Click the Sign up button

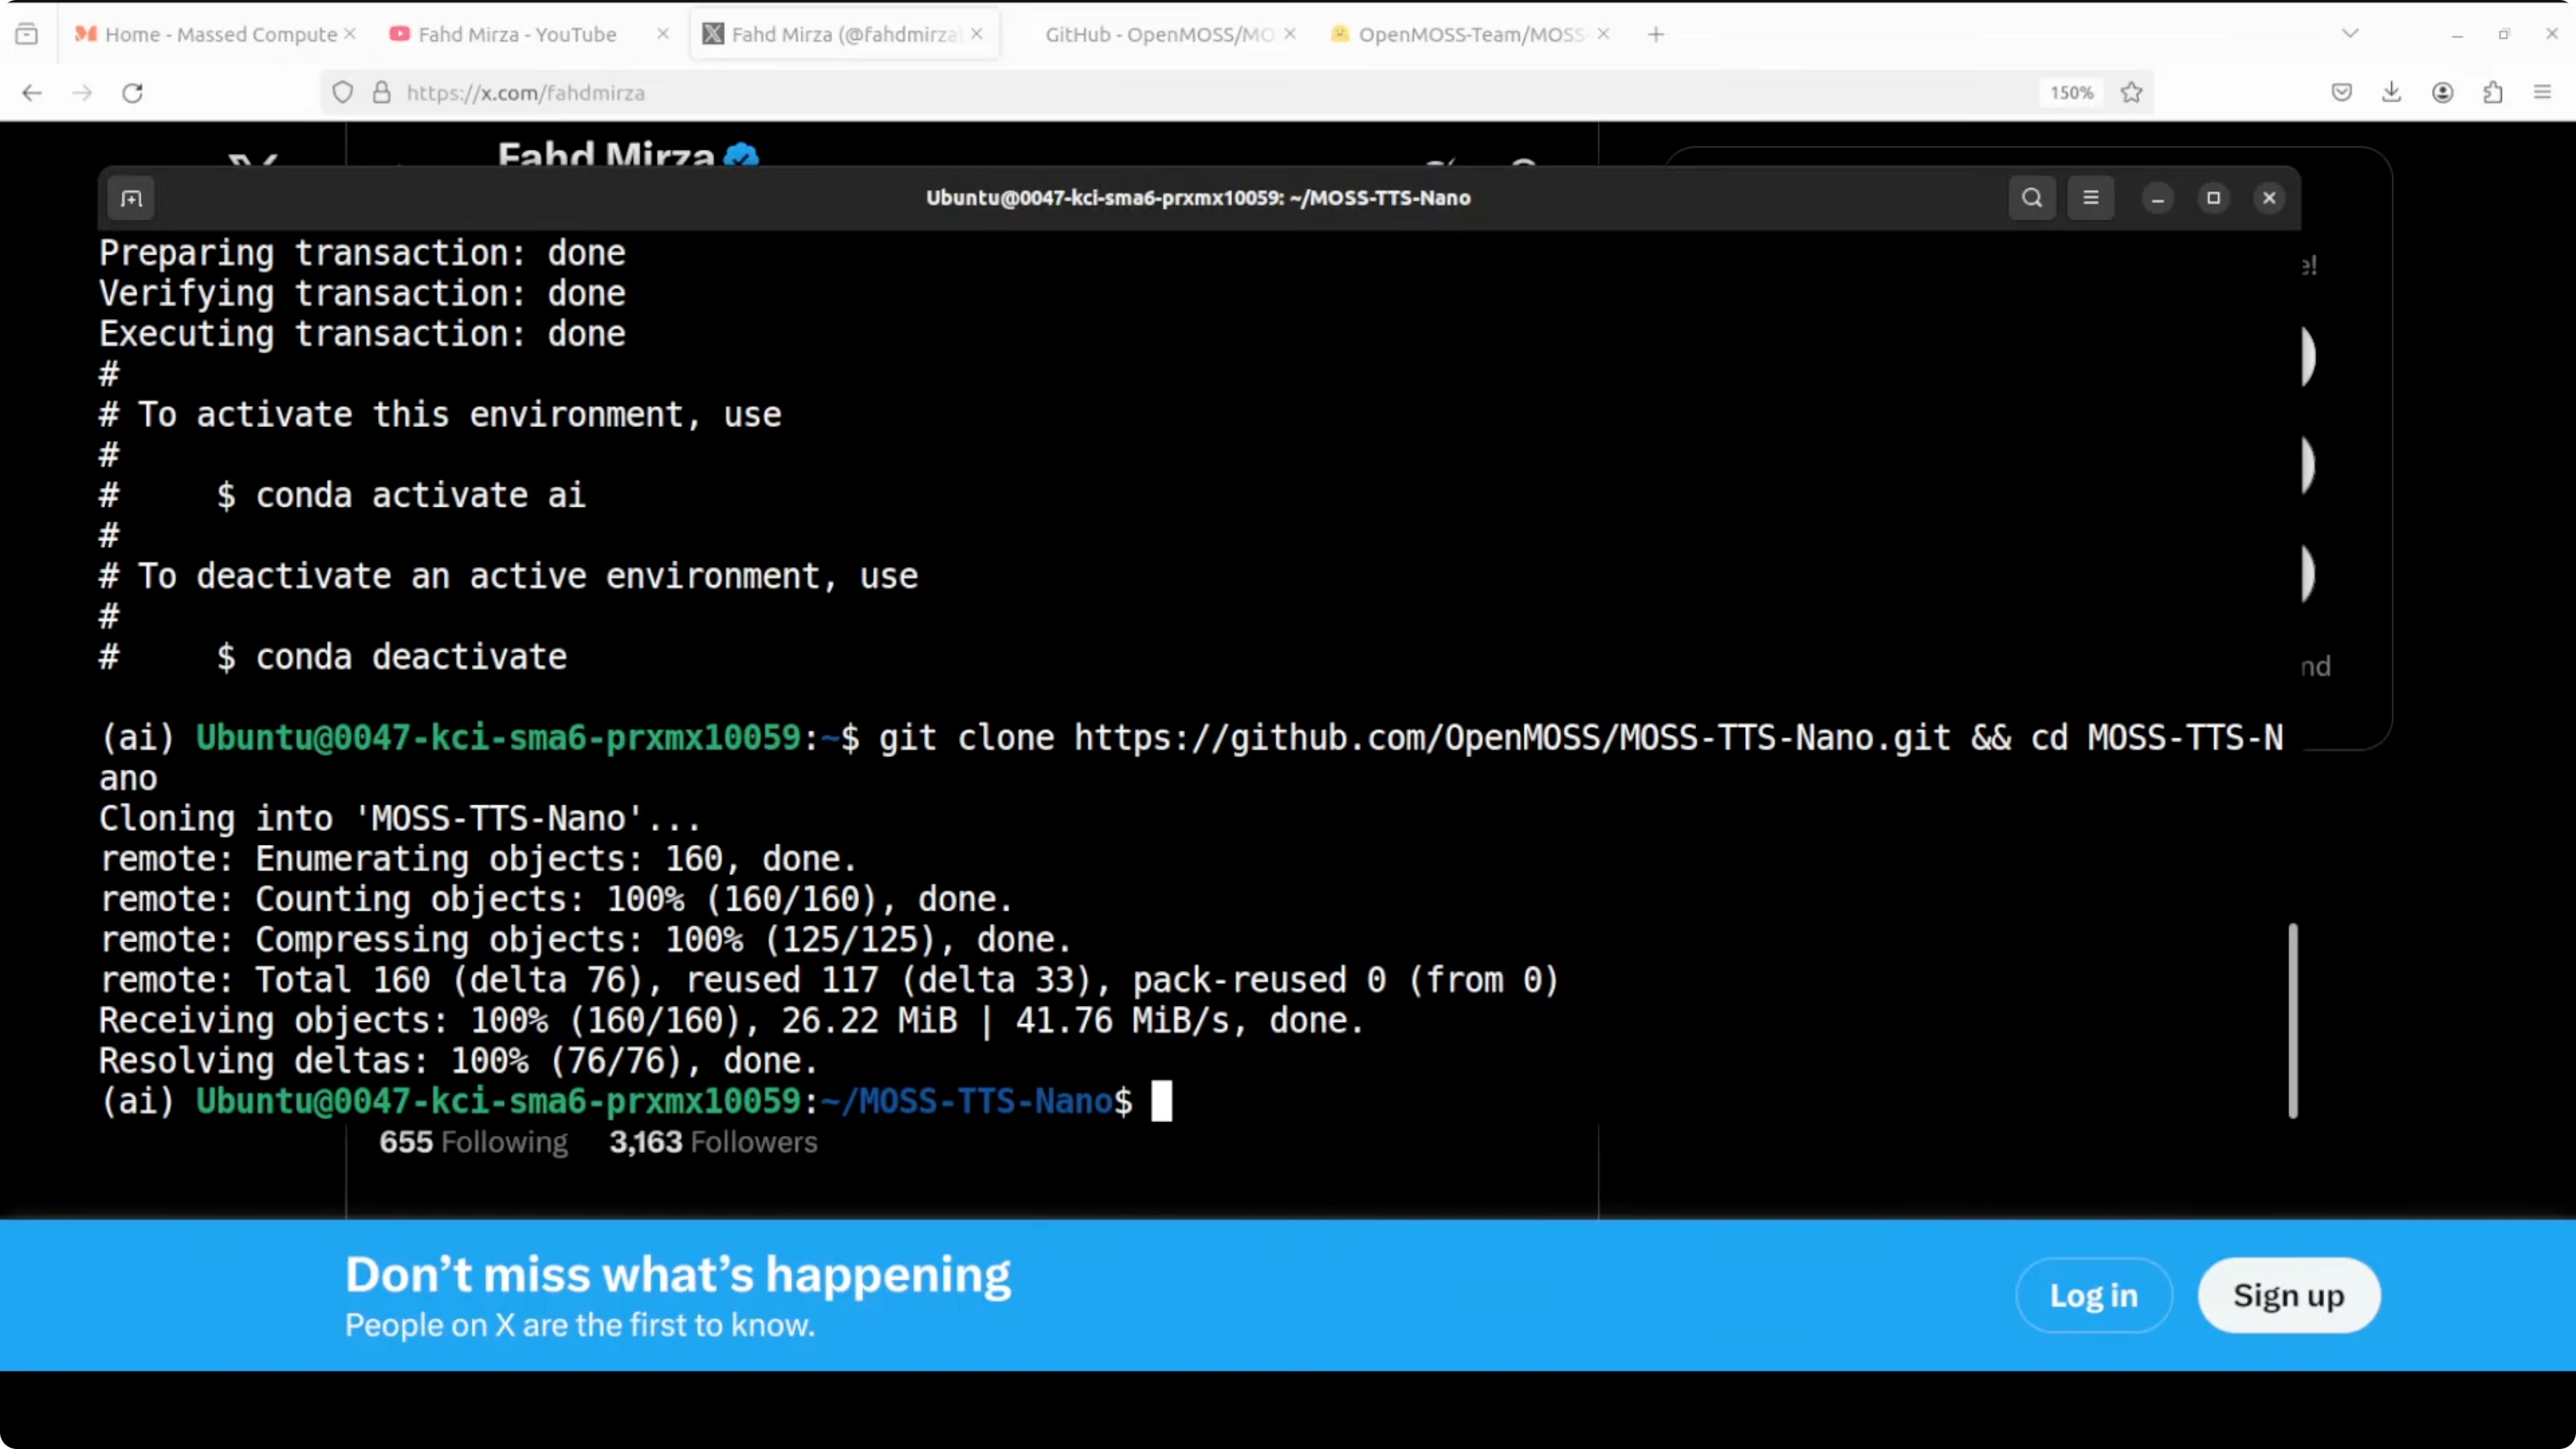point(2288,1295)
